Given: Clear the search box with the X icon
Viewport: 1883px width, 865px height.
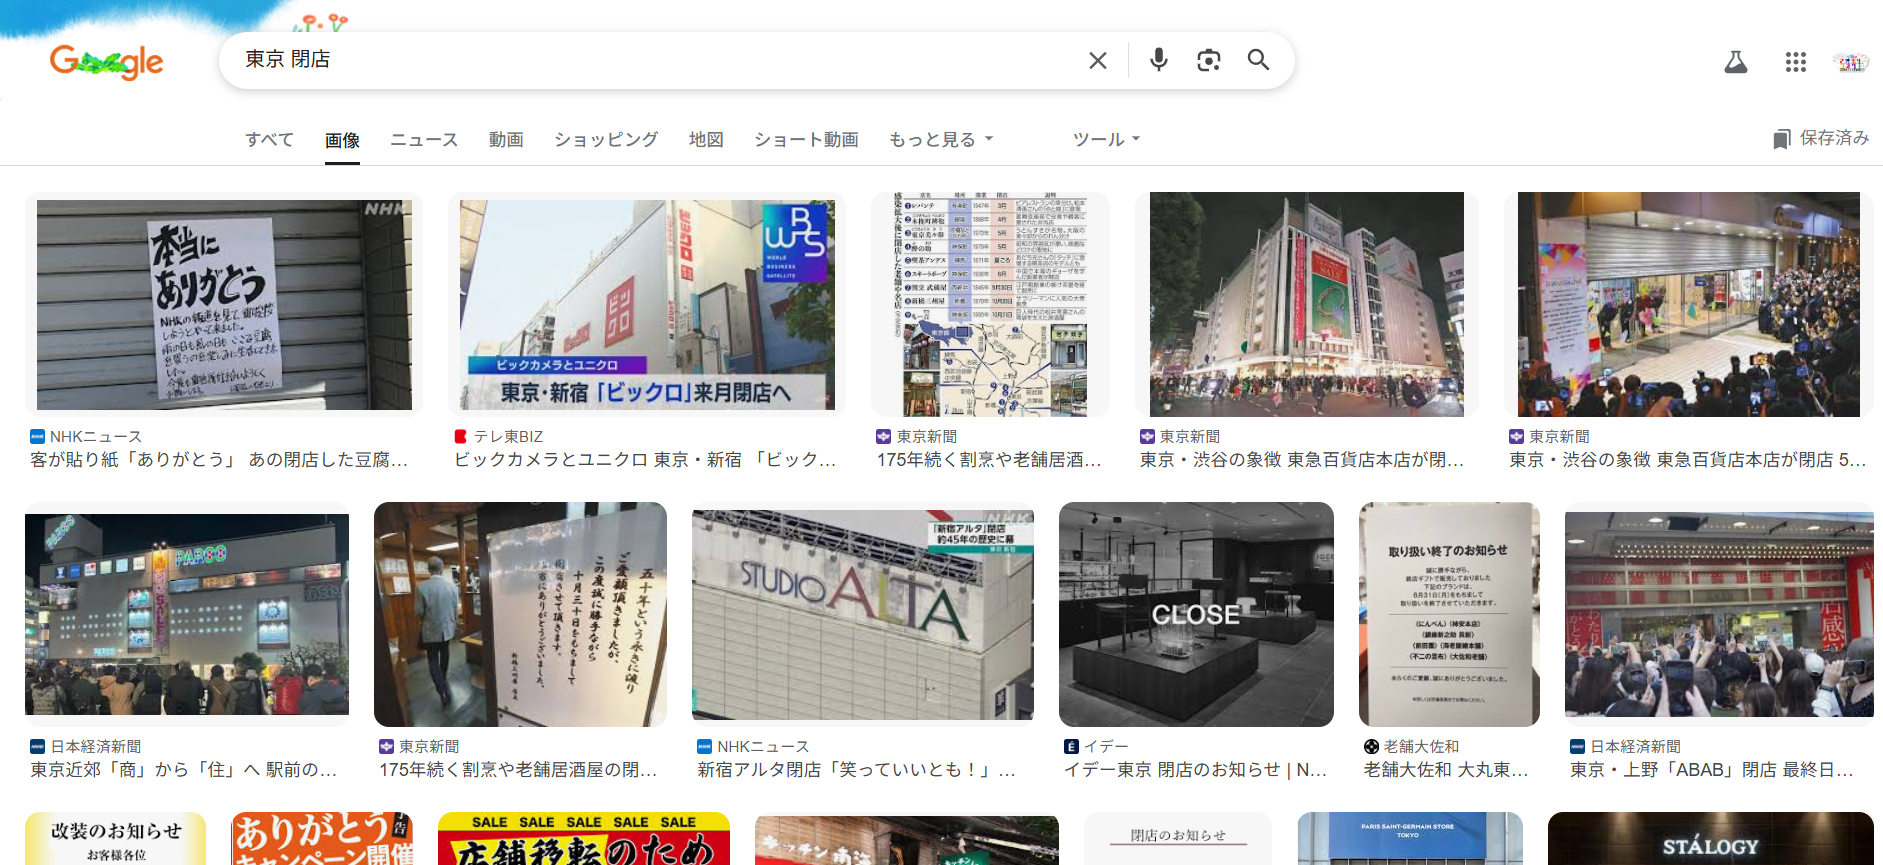Looking at the screenshot, I should tap(1097, 60).
